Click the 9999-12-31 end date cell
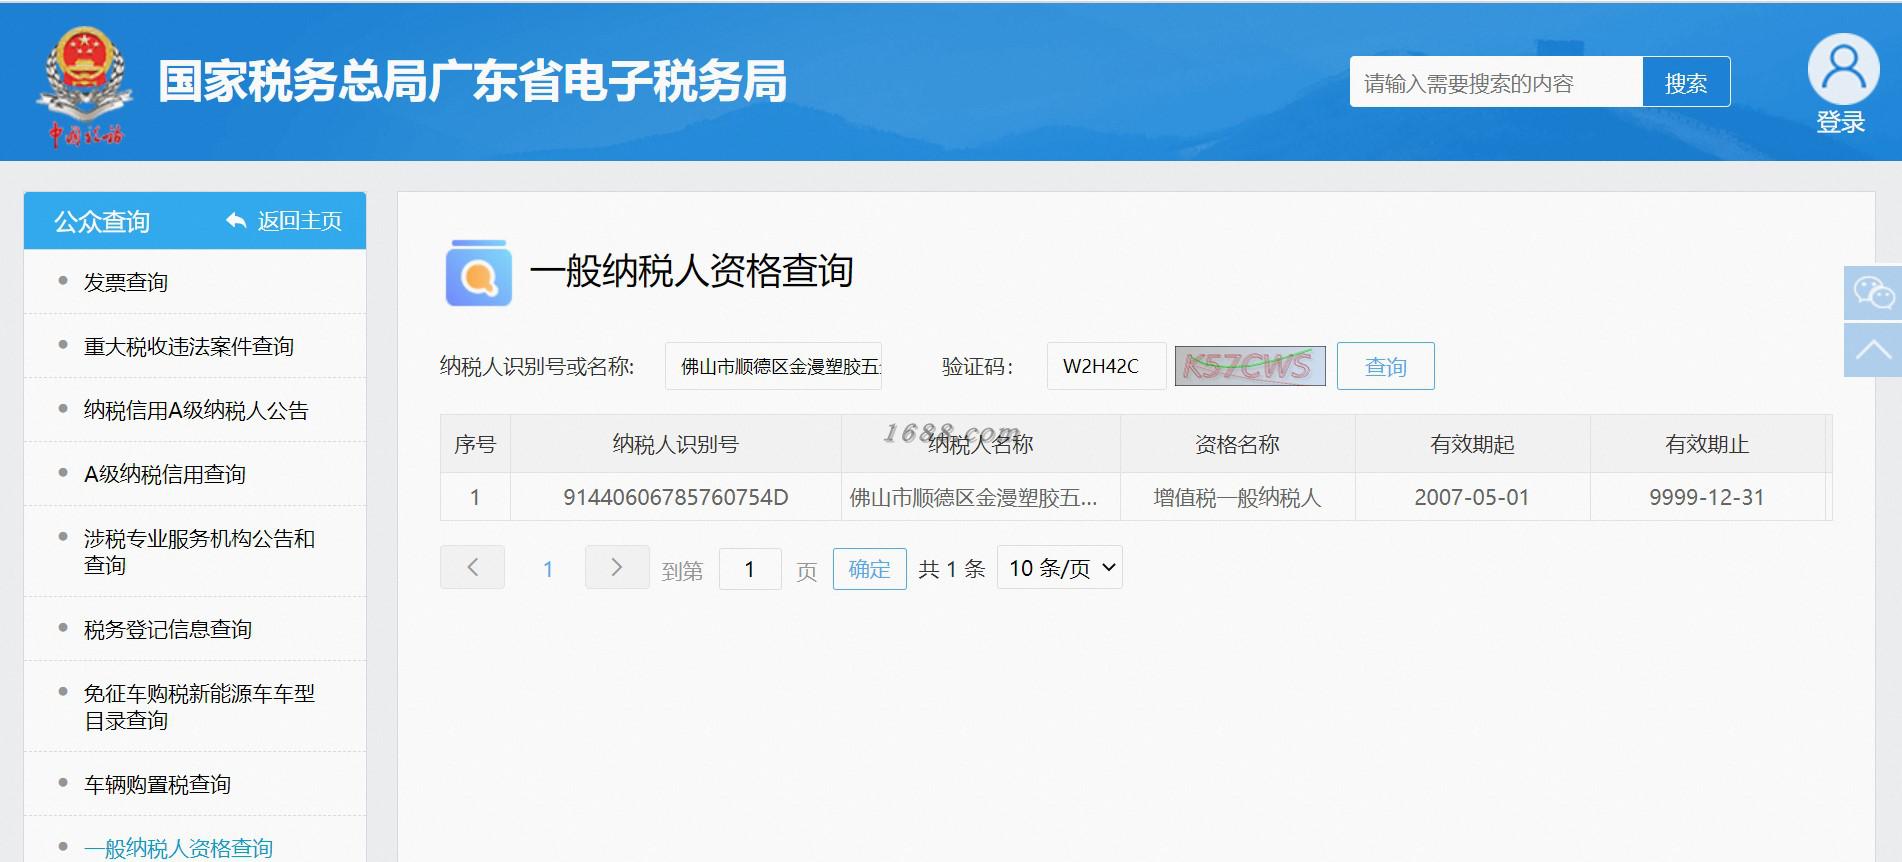 1707,497
